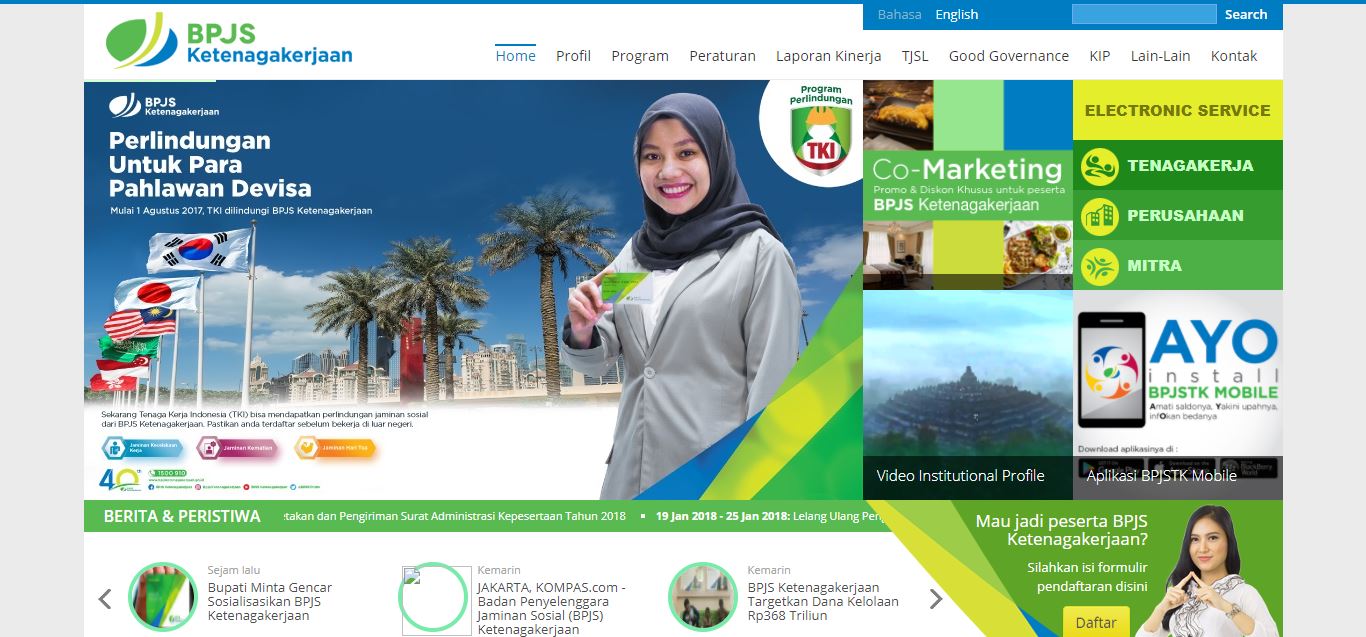The height and width of the screenshot is (637, 1366).
Task: Click the Bupati news round thumbnail
Action: click(x=163, y=597)
